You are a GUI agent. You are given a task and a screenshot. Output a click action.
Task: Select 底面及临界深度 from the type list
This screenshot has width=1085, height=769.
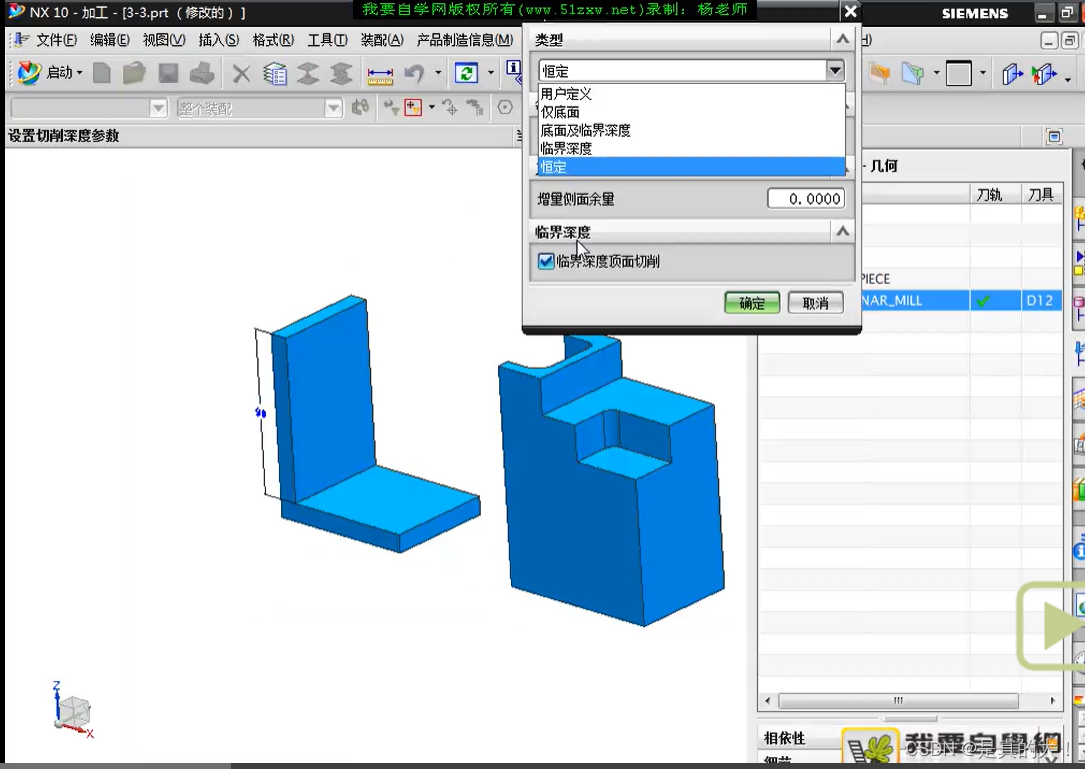click(691, 130)
